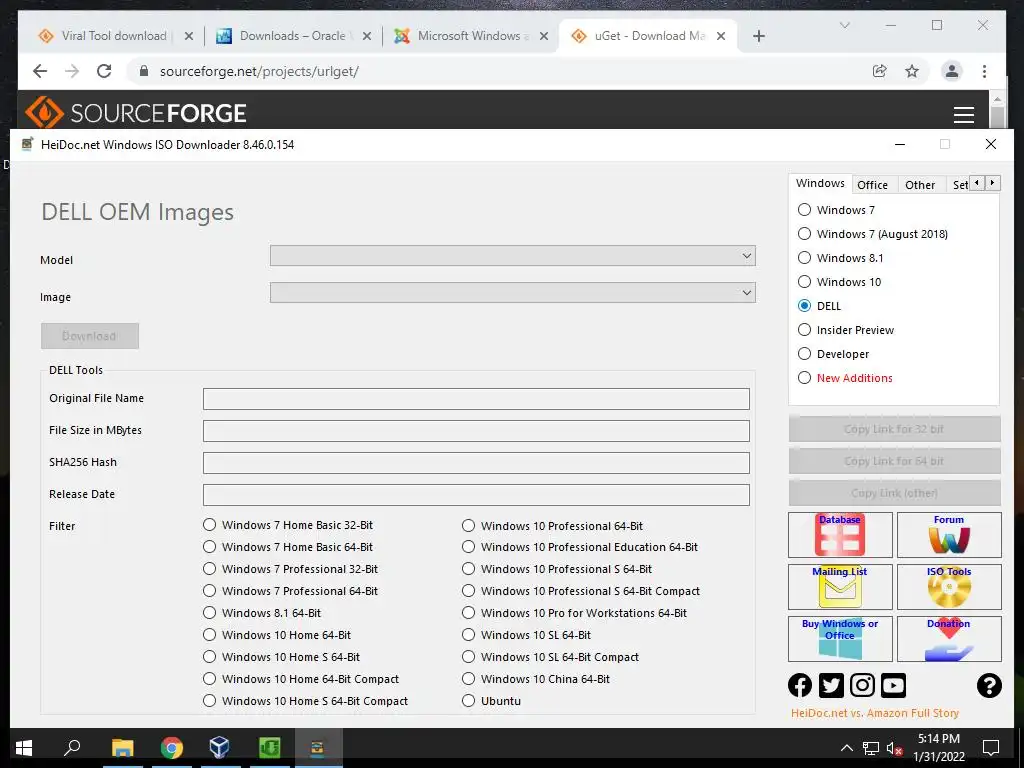Share this page icon in Chrome address bar

point(880,71)
